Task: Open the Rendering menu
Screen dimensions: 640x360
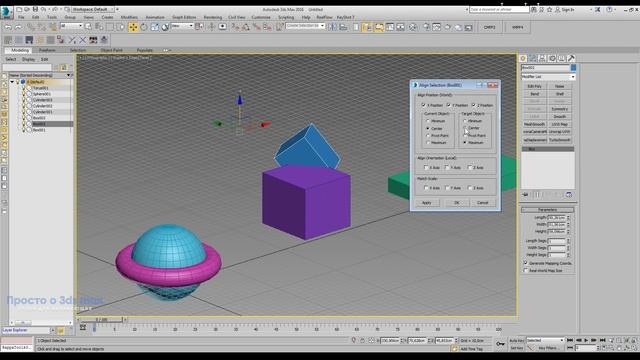Action: [213, 17]
